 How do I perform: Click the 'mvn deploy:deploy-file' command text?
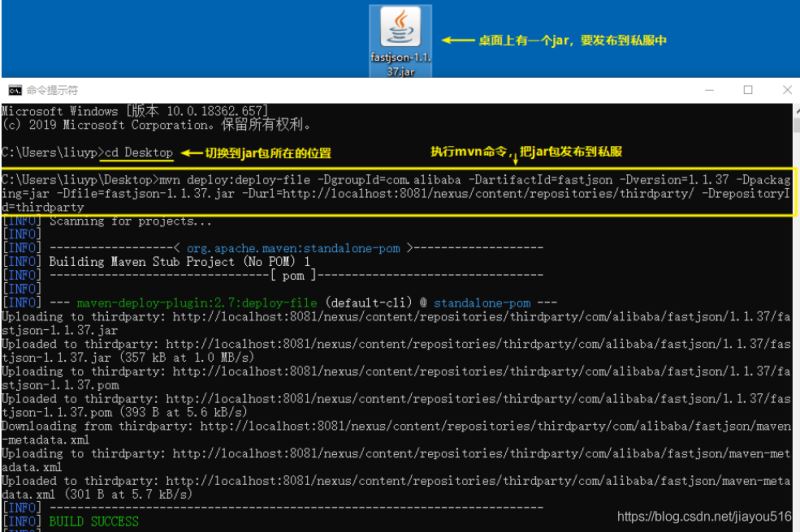(235, 180)
